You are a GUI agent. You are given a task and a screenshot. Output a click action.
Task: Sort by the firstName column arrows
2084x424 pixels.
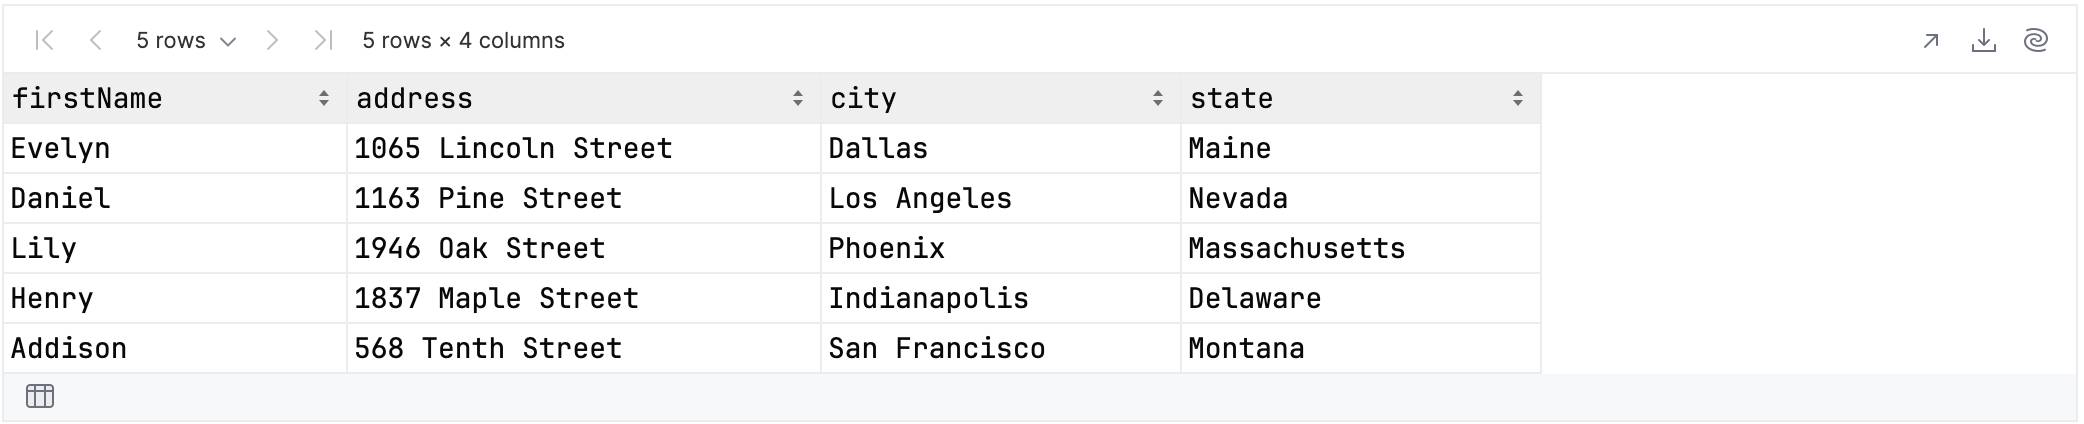[324, 98]
